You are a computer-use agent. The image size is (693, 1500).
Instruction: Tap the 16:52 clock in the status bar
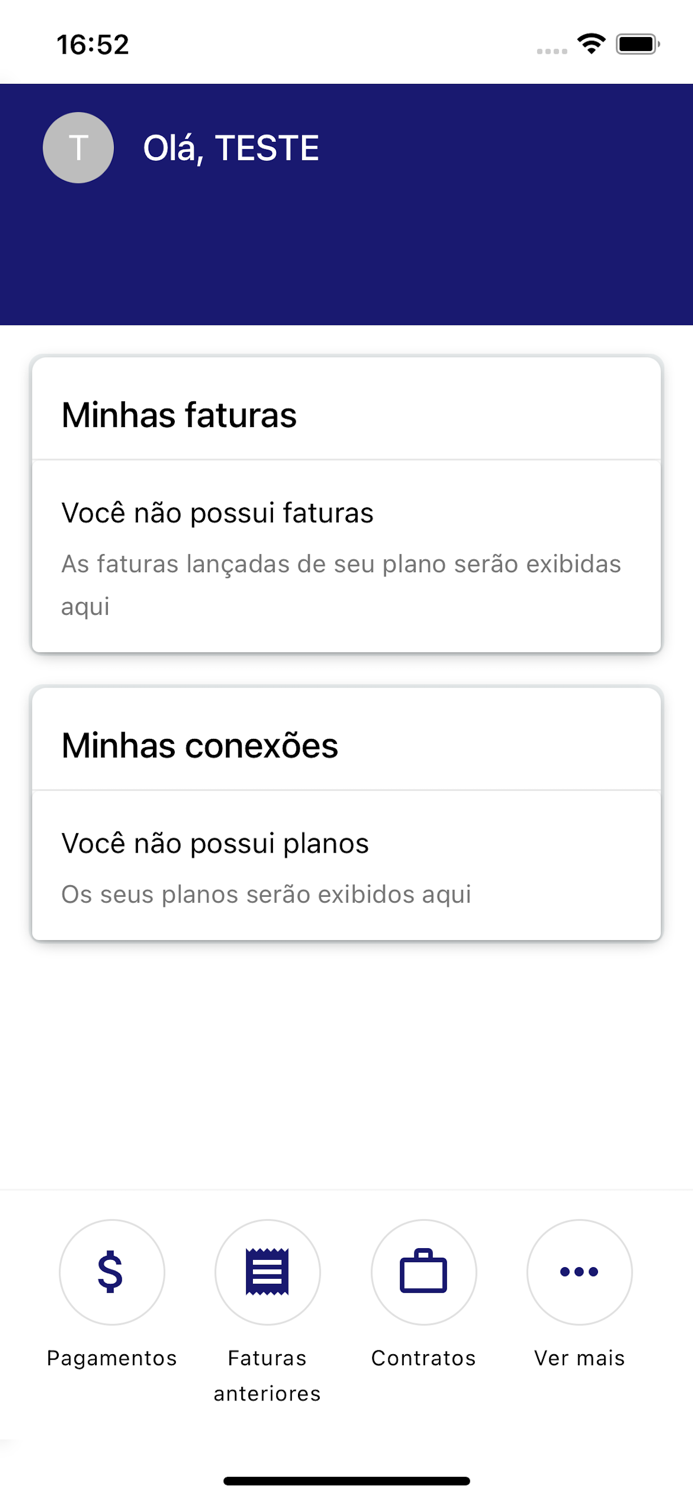point(93,44)
